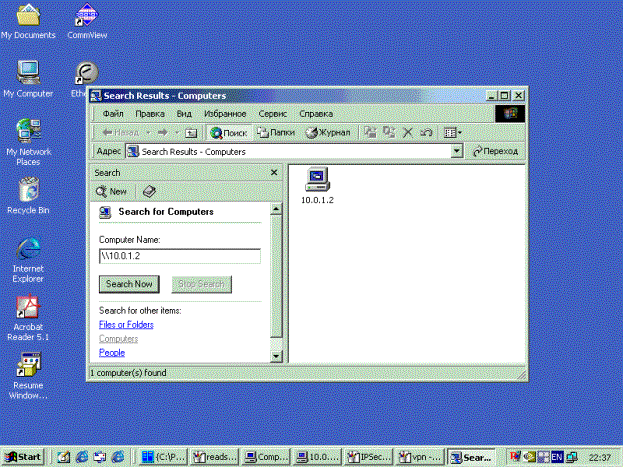623x467 pixels.
Task: Click the Up one level toolbar icon
Action: click(191, 132)
